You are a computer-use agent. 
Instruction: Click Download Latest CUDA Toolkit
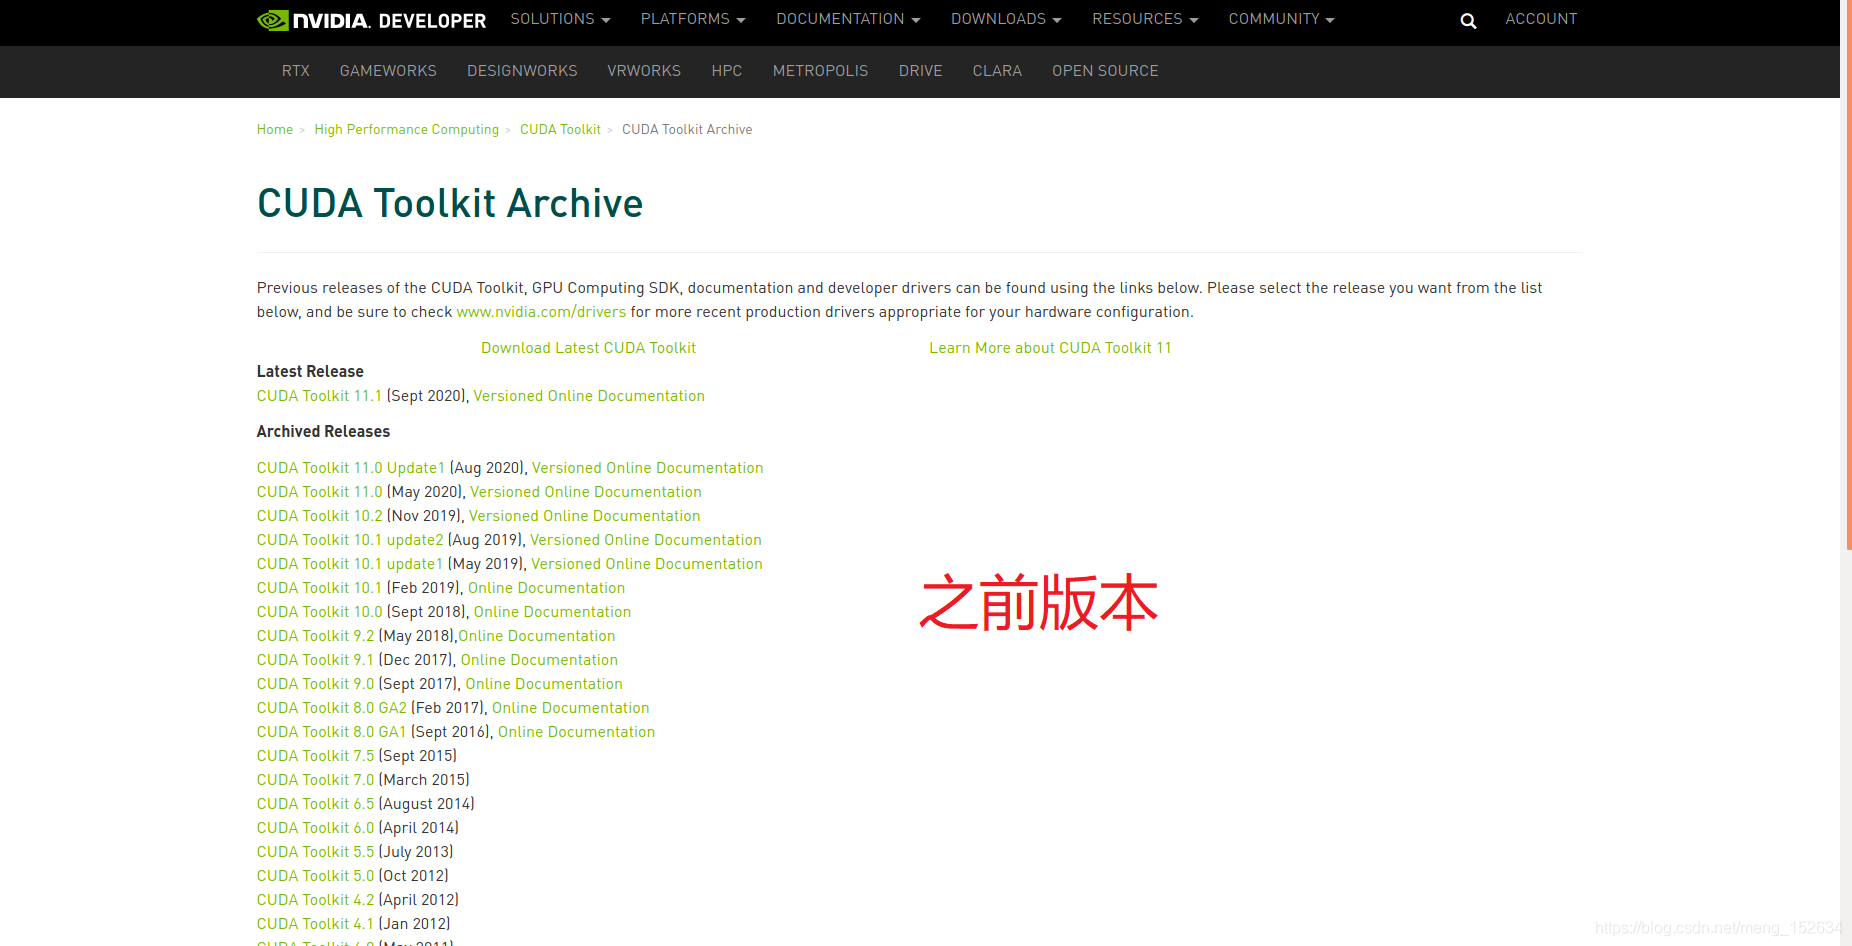588,348
